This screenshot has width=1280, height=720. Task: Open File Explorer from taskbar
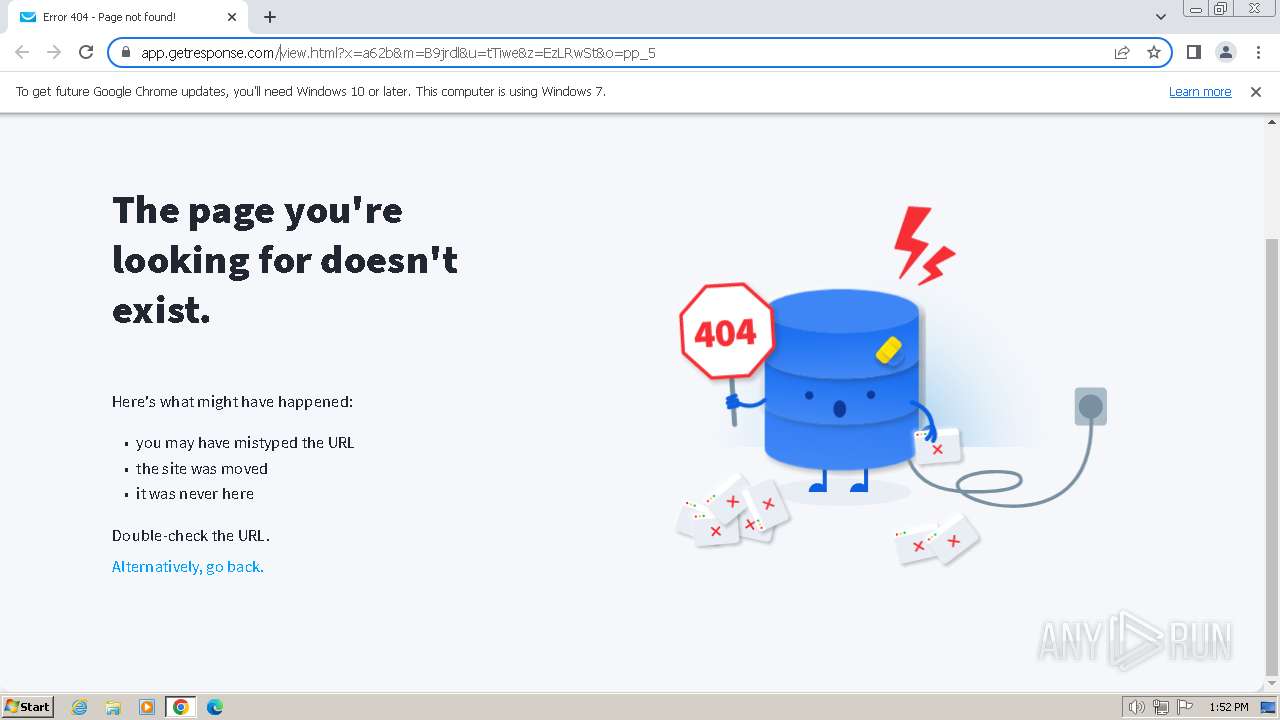pyautogui.click(x=113, y=707)
